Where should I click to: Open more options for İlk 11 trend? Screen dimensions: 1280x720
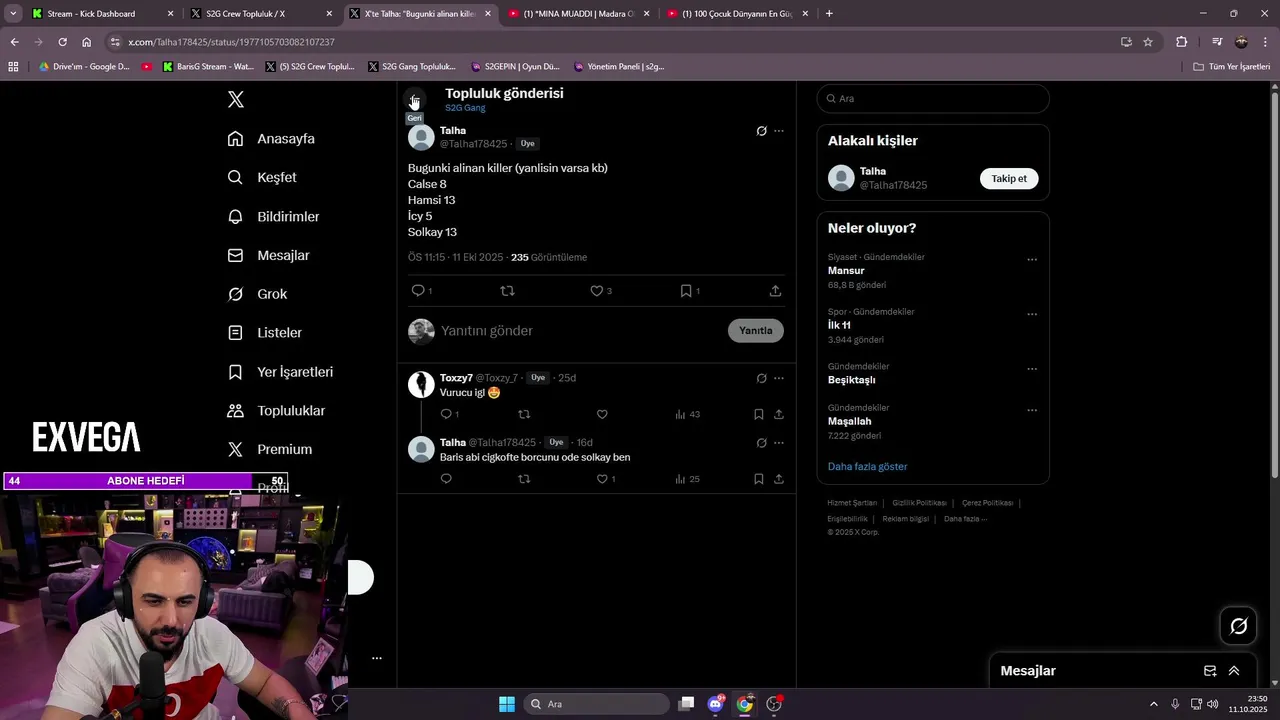click(1032, 314)
